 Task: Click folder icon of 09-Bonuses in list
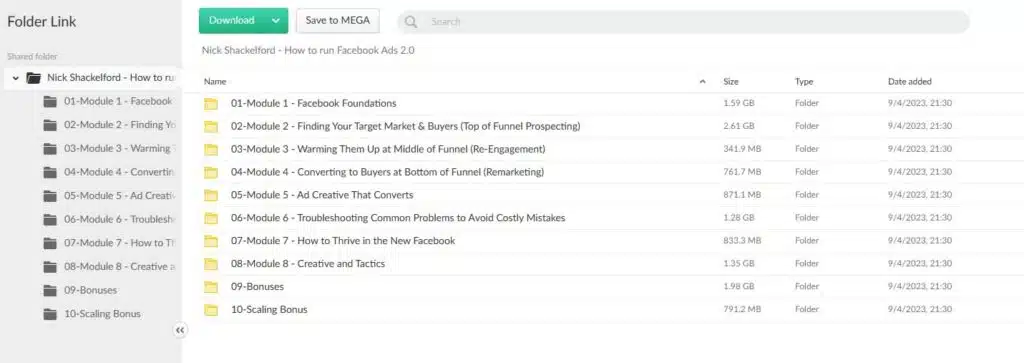[211, 287]
